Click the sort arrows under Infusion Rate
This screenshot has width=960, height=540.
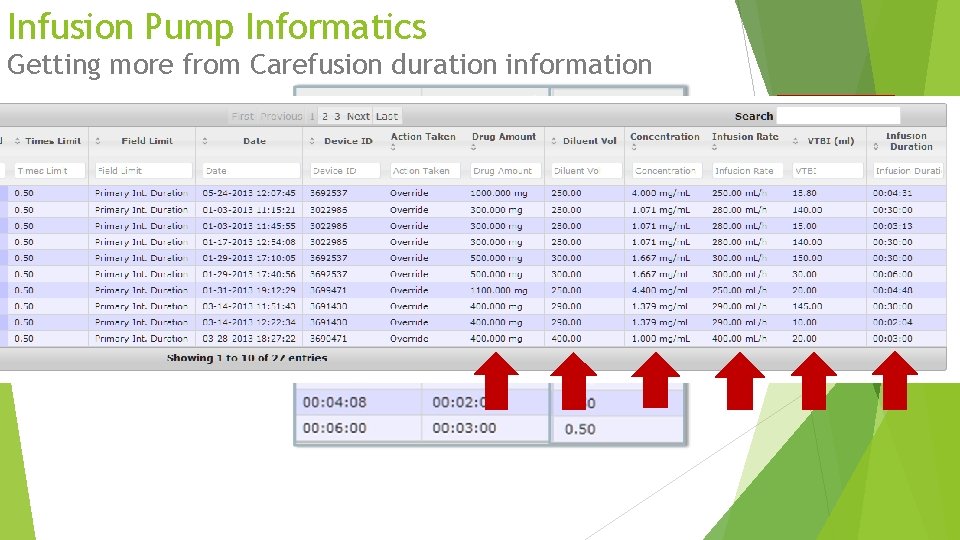click(x=714, y=147)
